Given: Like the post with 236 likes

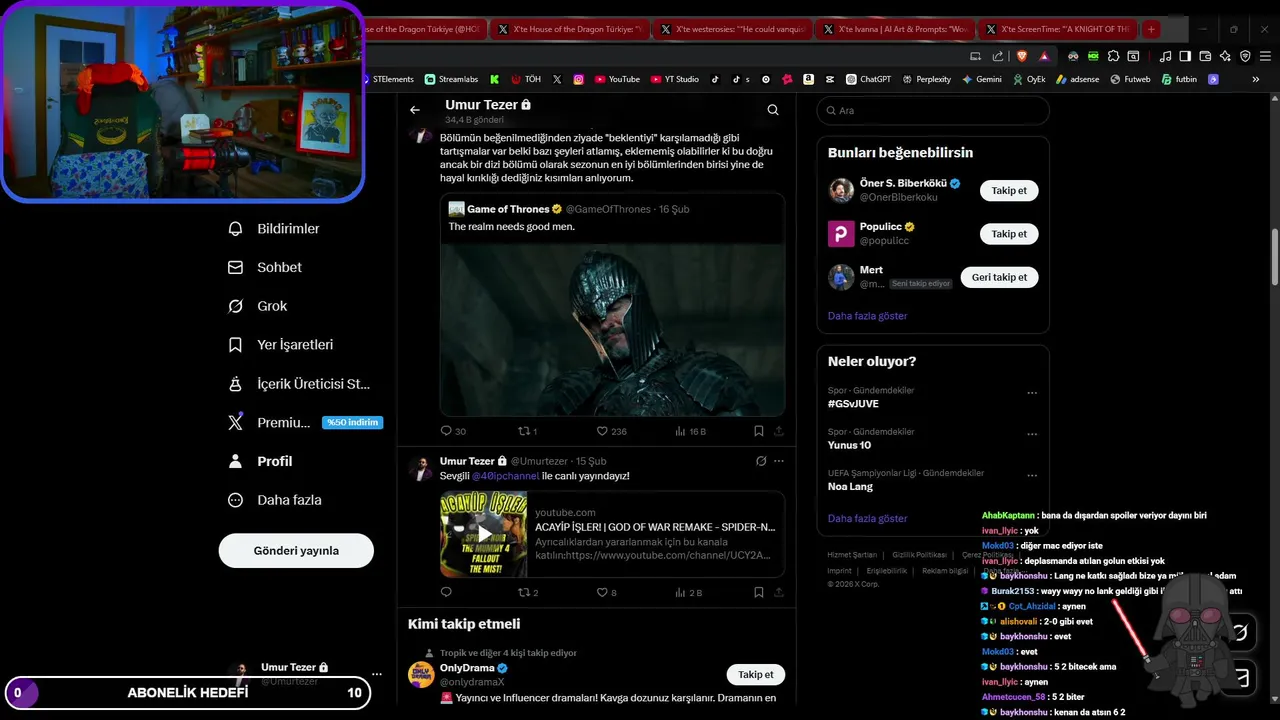Looking at the screenshot, I should [x=611, y=431].
